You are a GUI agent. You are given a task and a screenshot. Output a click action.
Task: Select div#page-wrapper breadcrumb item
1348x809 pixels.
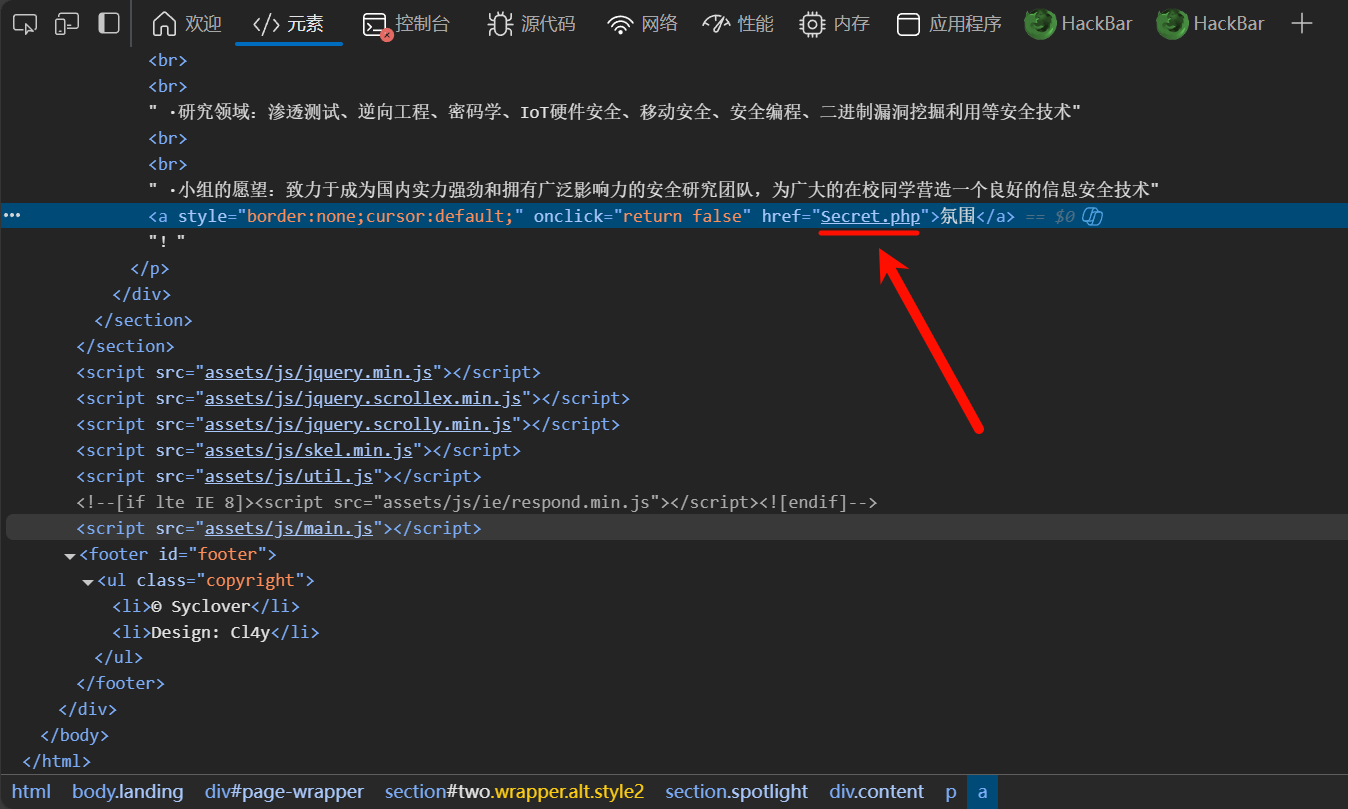click(x=284, y=791)
